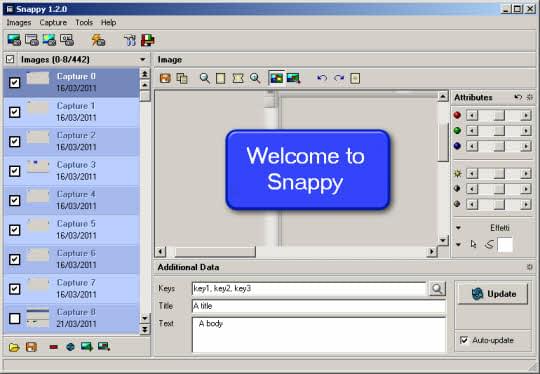Image resolution: width=540 pixels, height=374 pixels.
Task: Expand arrow next to the pointer tool
Action: [x=458, y=245]
